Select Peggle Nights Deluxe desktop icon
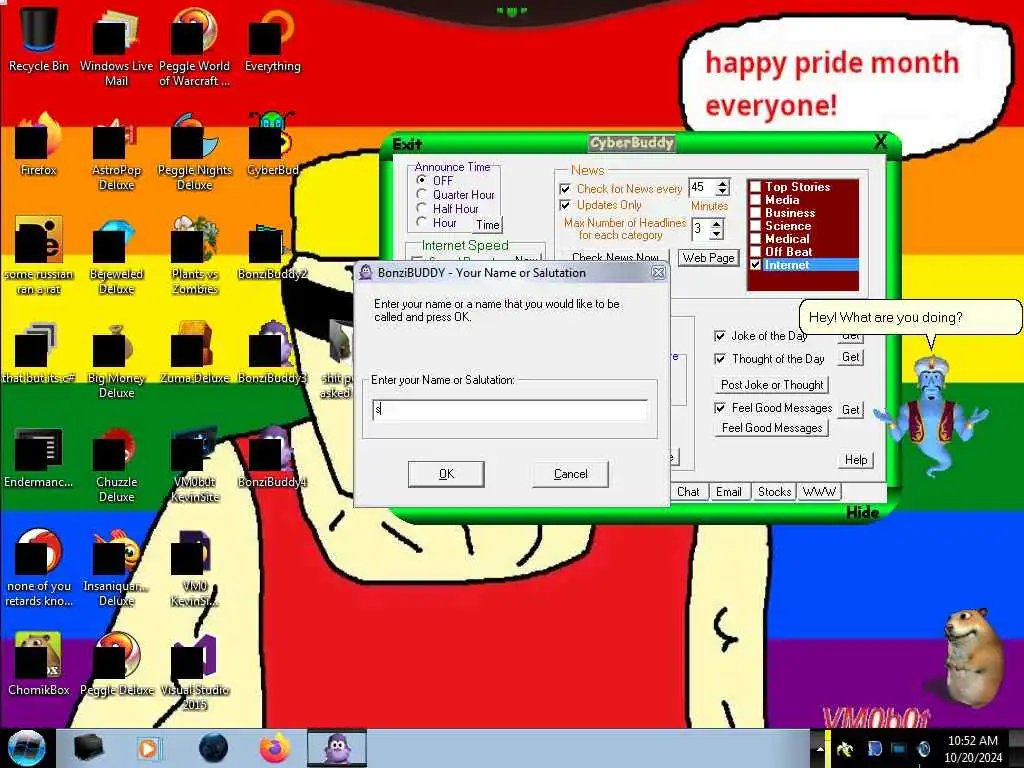Viewport: 1024px width, 768px height. (194, 152)
